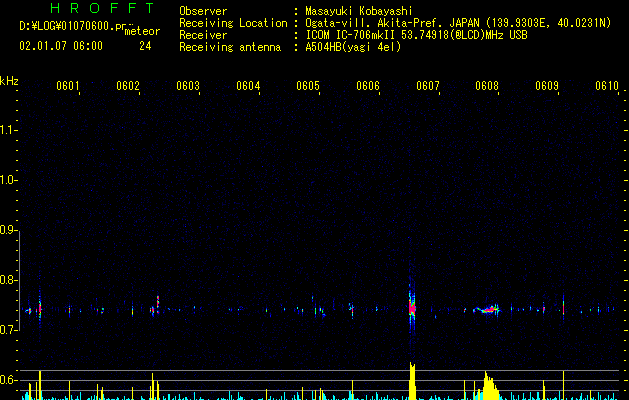Screen dimensions: 629x400
Task: Click the 0608 time marker
Action: (x=487, y=86)
